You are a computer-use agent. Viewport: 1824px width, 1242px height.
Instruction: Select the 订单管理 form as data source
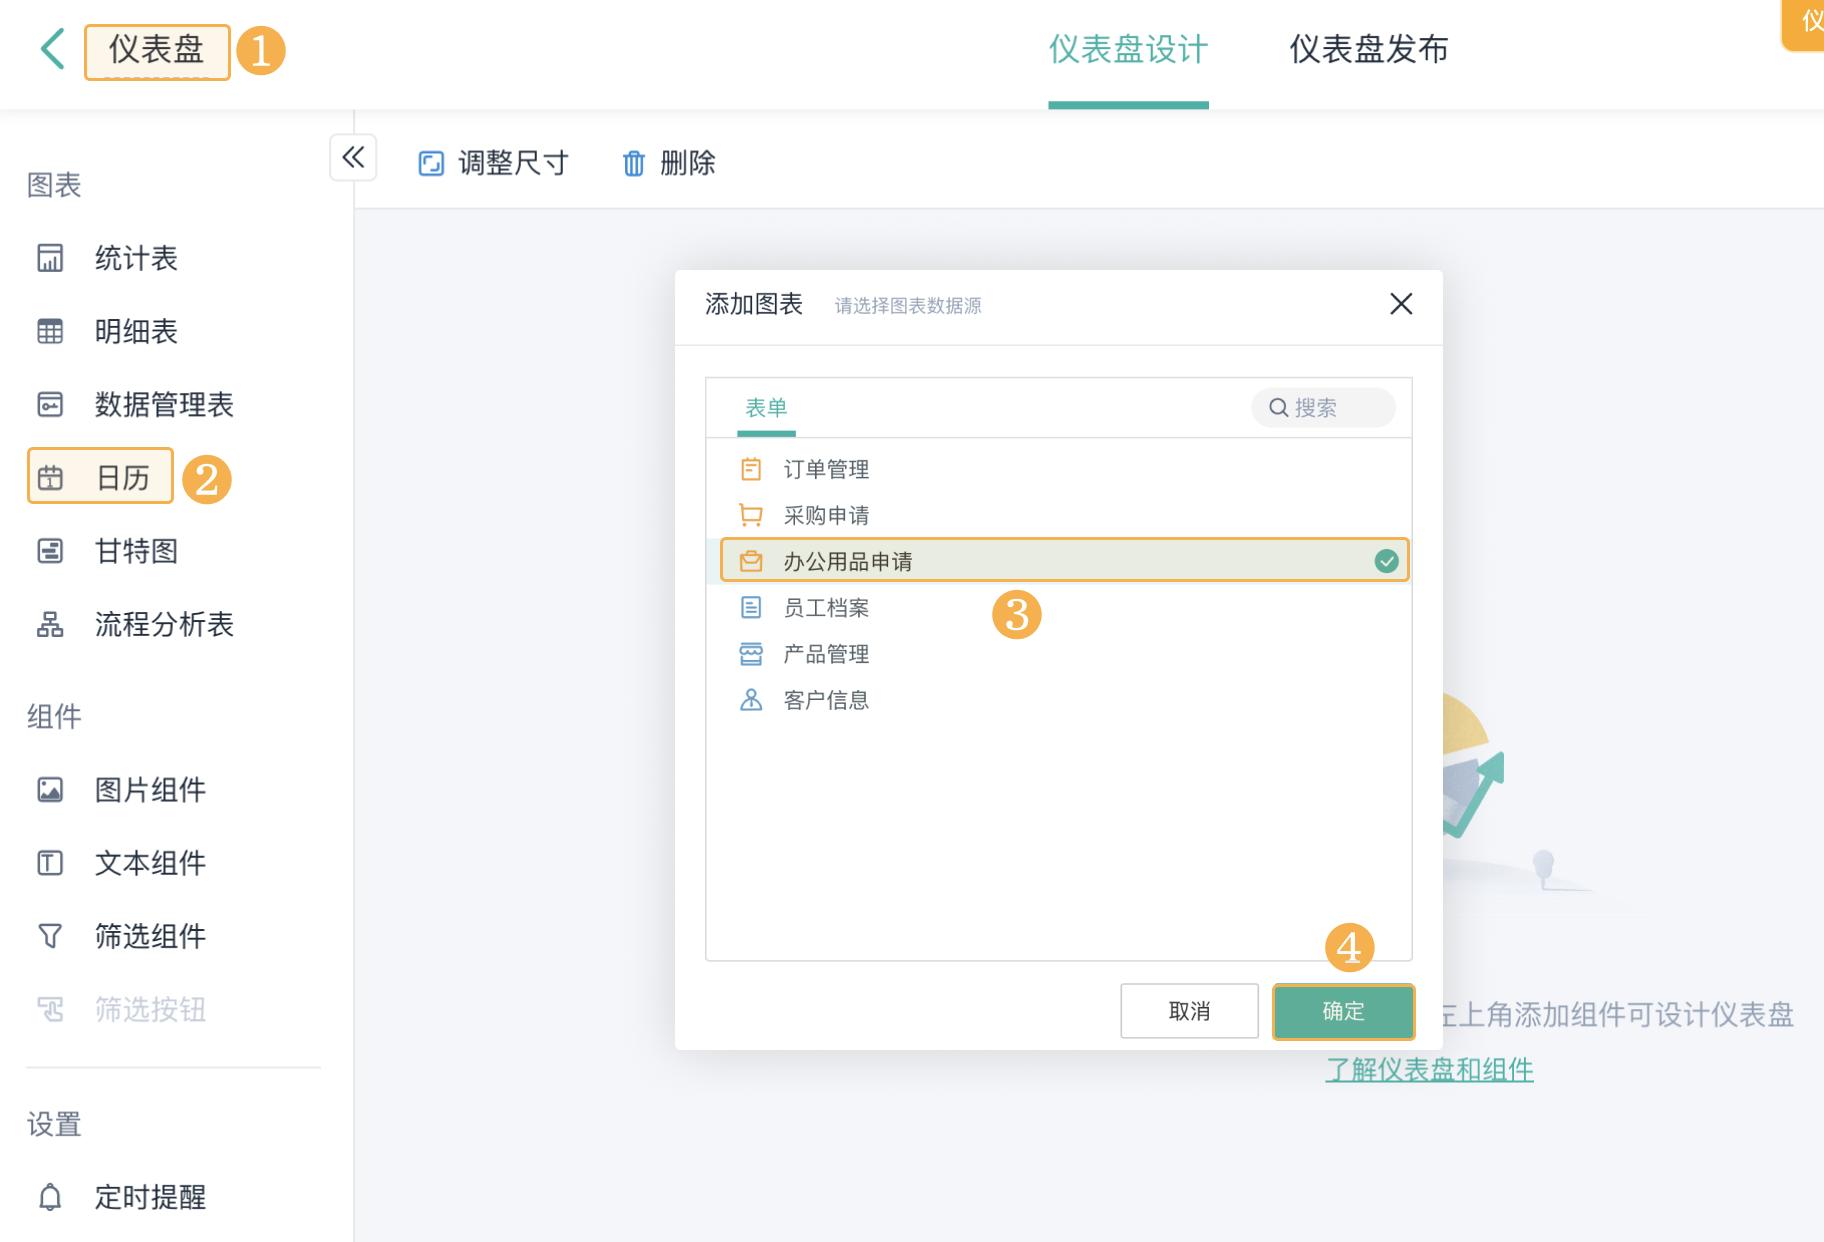[x=825, y=468]
